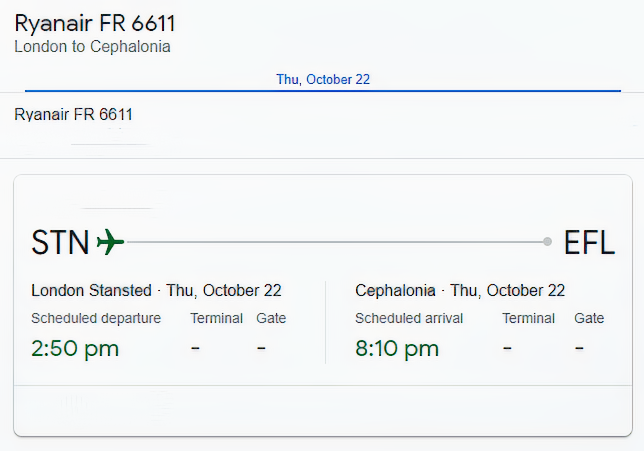This screenshot has width=644, height=451.
Task: Click the Scheduled arrival label
Action: tap(409, 318)
